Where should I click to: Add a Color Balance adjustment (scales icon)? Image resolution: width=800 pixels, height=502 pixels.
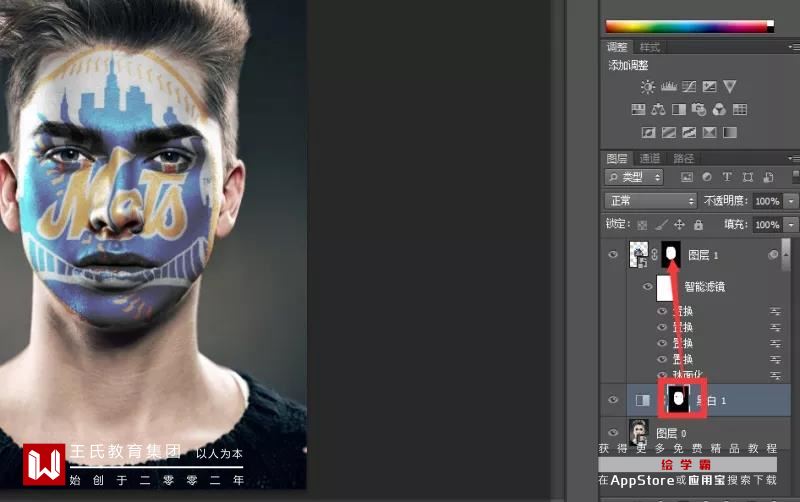tap(658, 110)
